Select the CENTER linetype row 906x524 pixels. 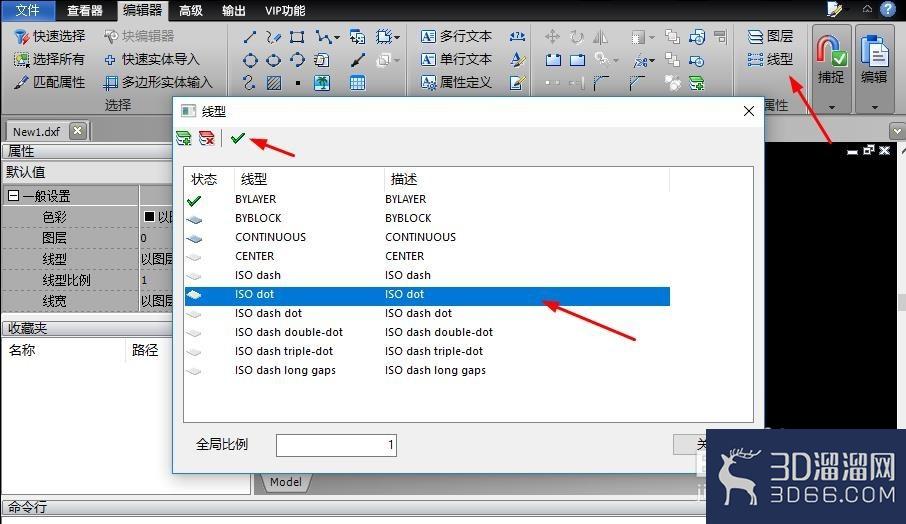427,257
